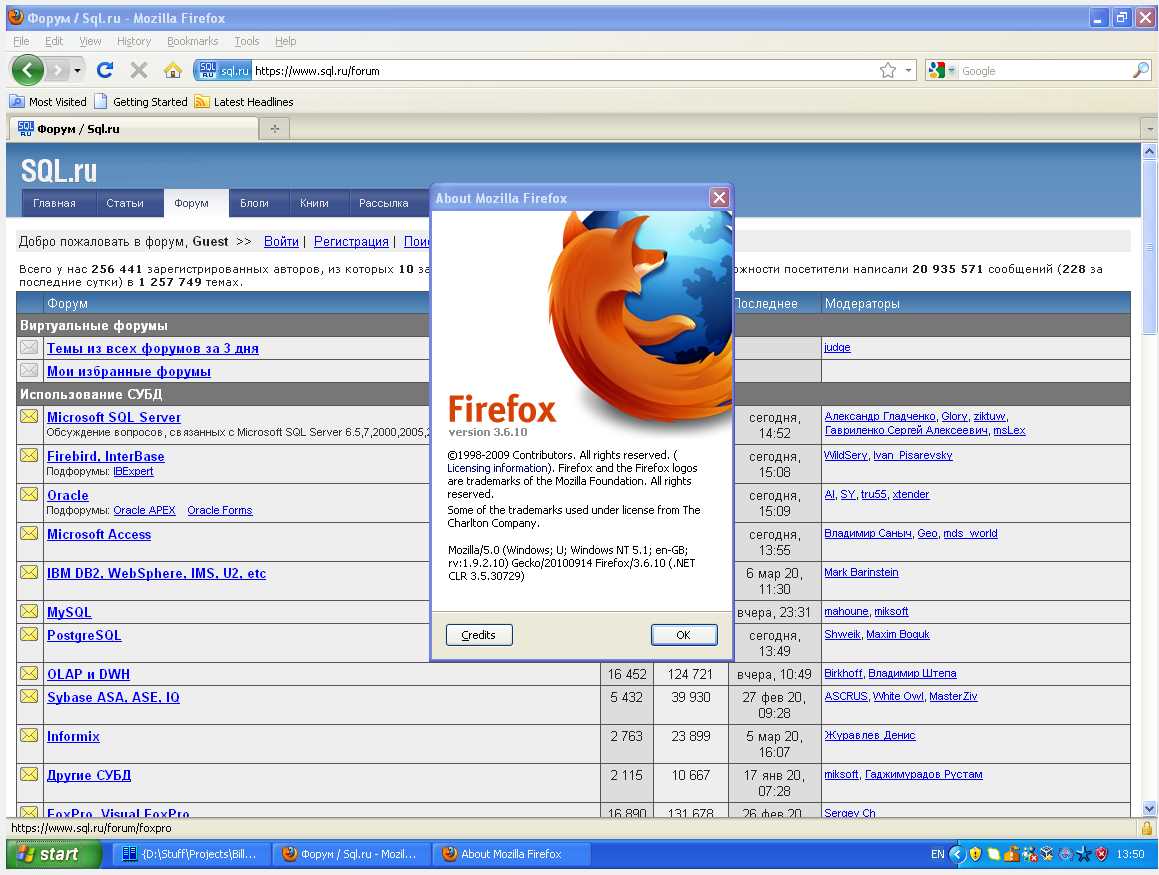
Task: Click the Windows Start button
Action: (x=55, y=854)
